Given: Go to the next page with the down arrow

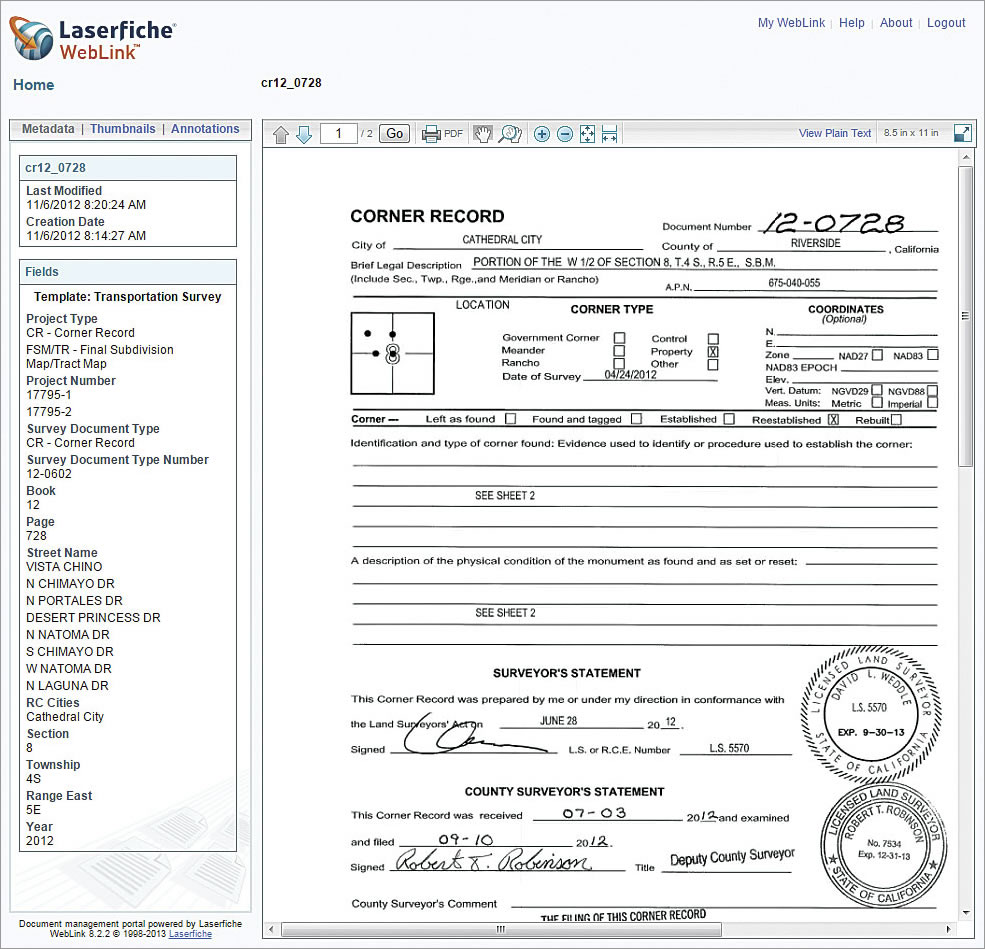Looking at the screenshot, I should click(x=304, y=134).
